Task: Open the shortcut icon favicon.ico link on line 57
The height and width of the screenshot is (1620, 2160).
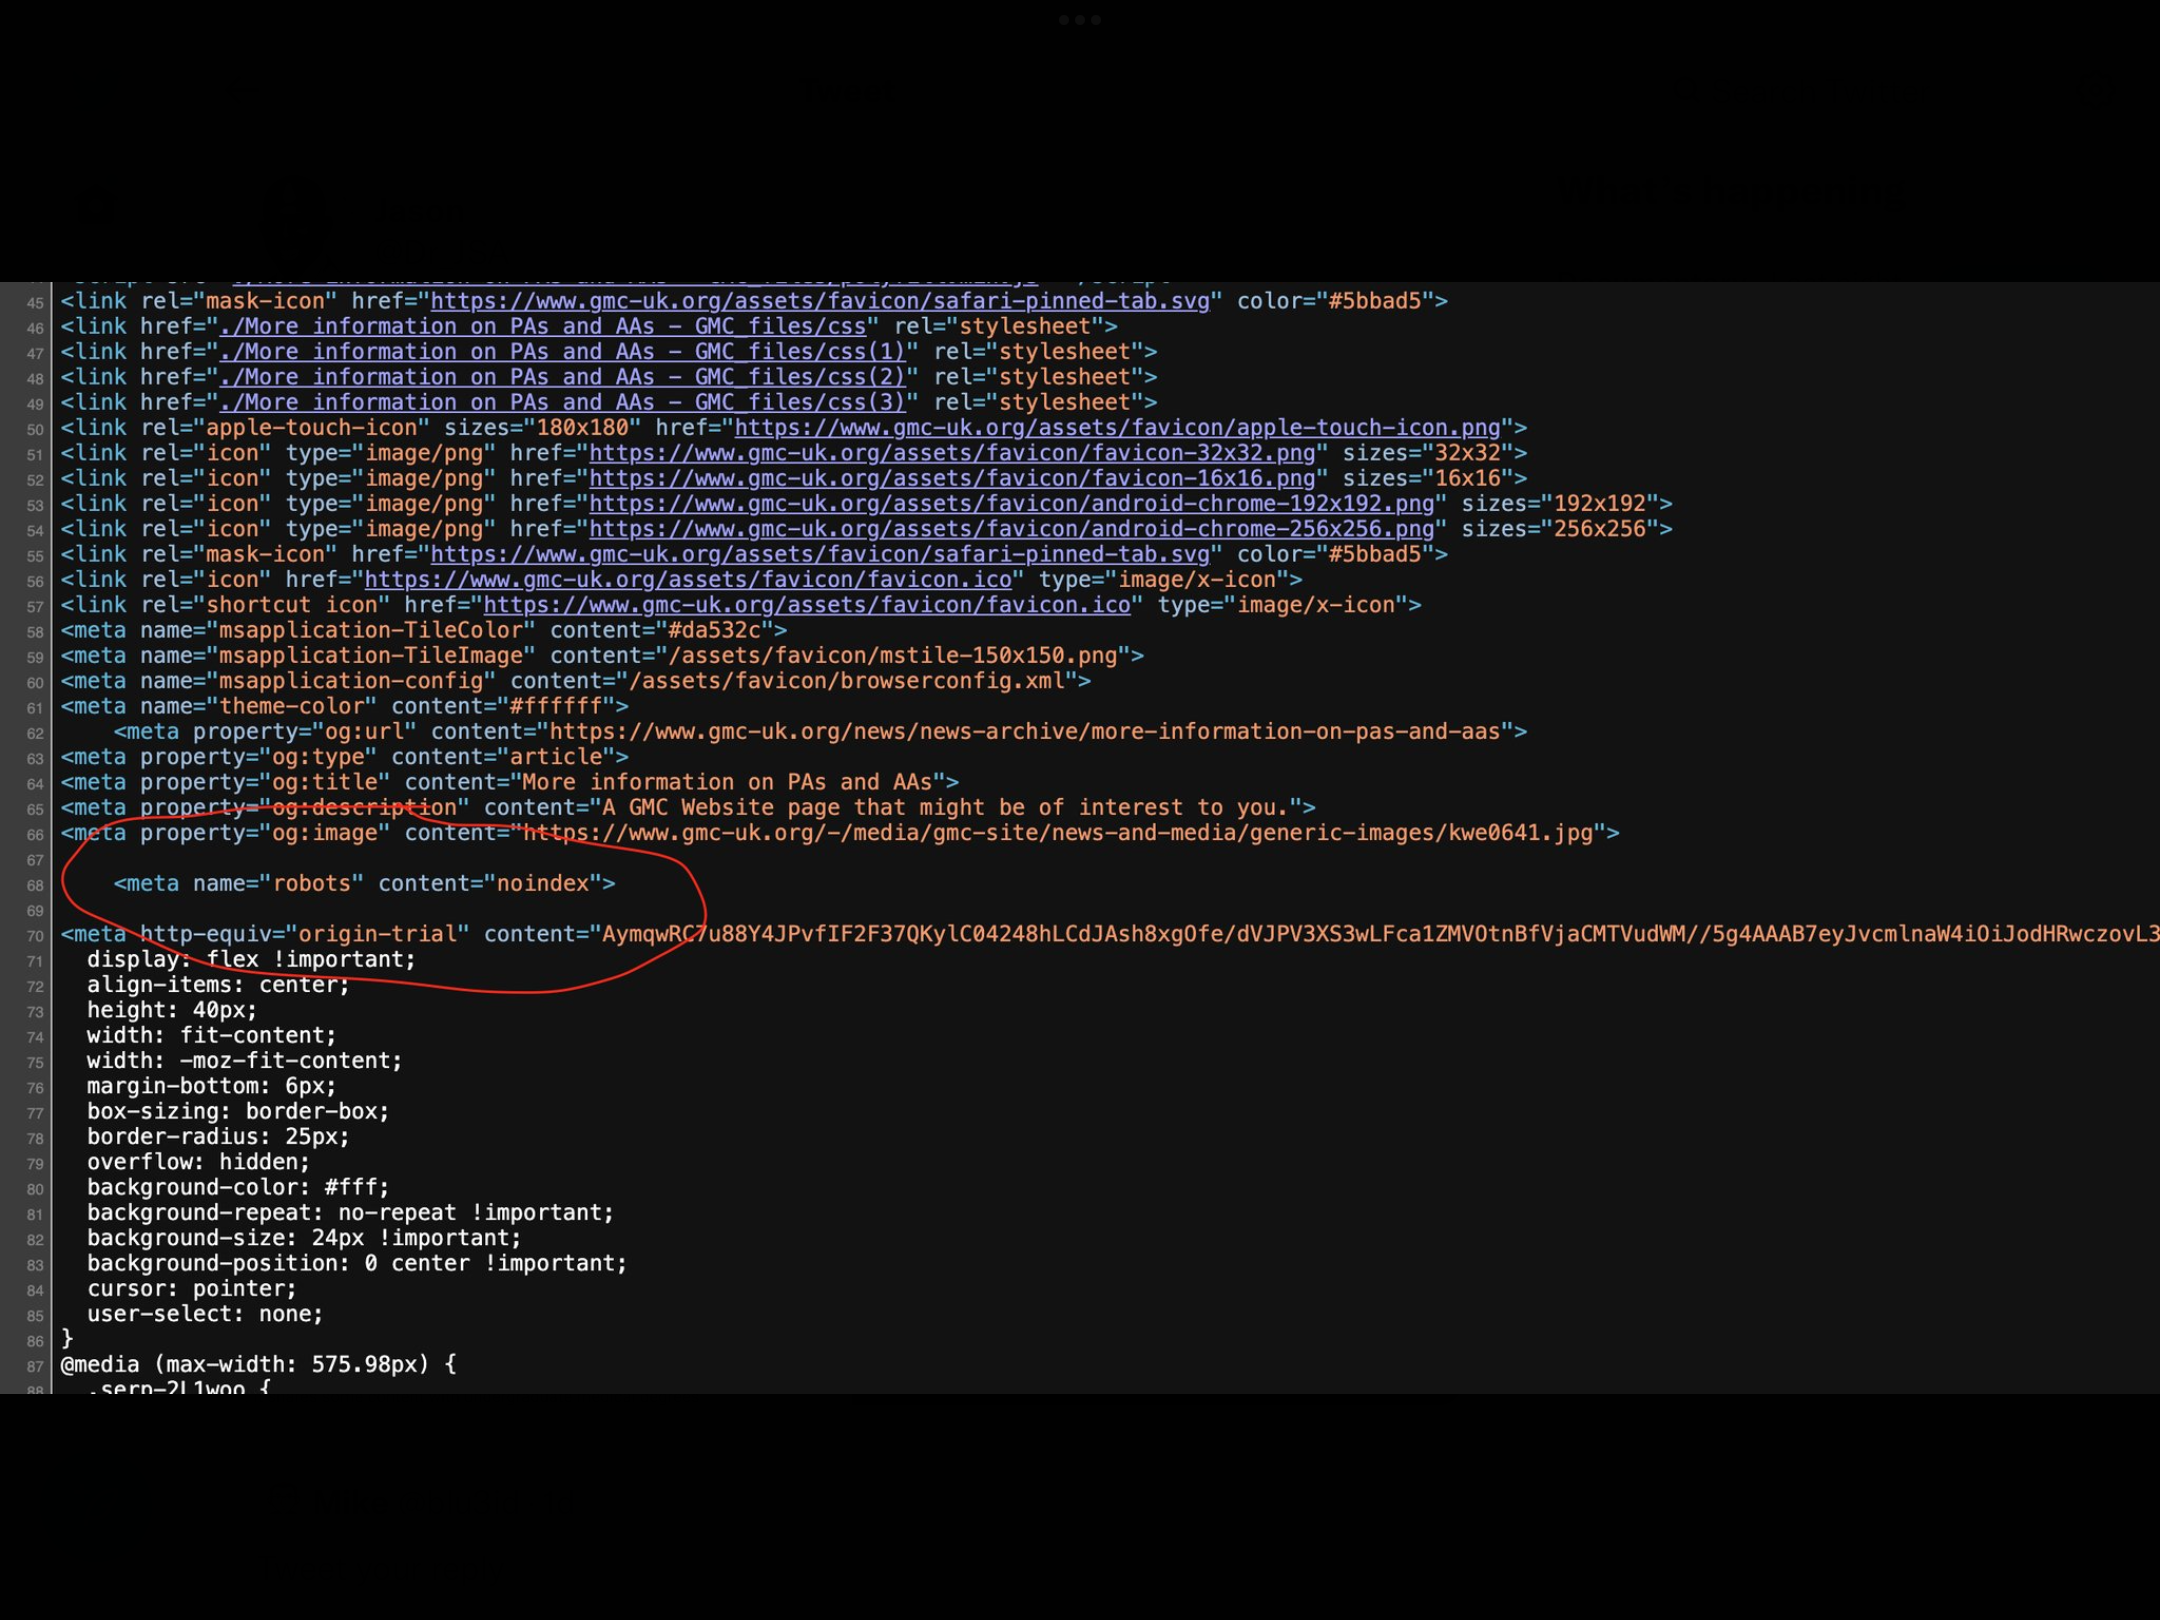Action: tap(807, 605)
